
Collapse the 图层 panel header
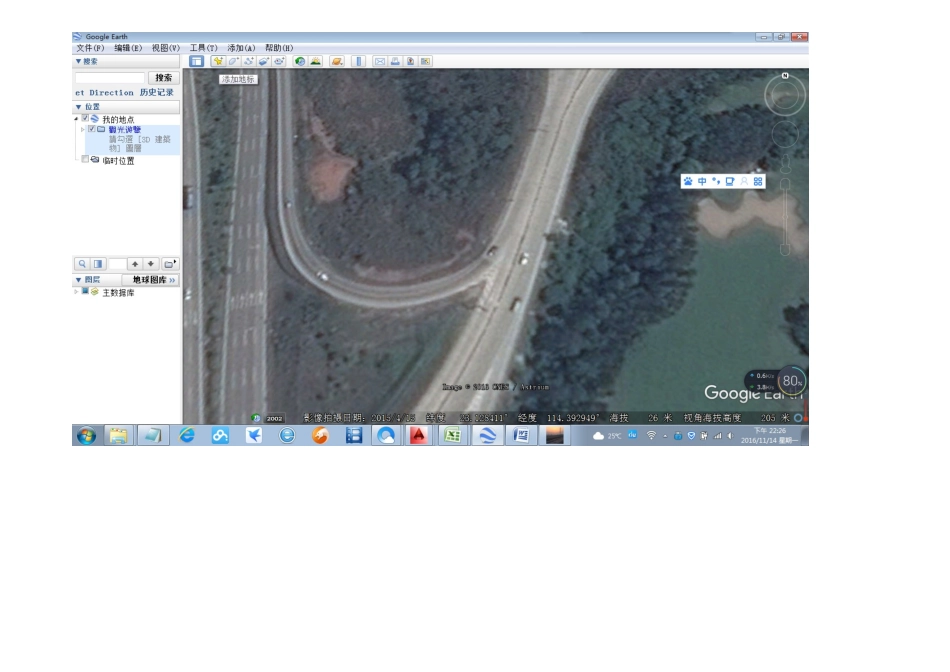point(97,280)
